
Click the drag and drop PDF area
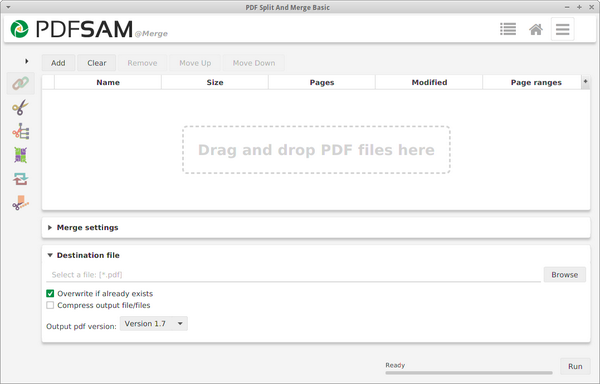(x=316, y=150)
